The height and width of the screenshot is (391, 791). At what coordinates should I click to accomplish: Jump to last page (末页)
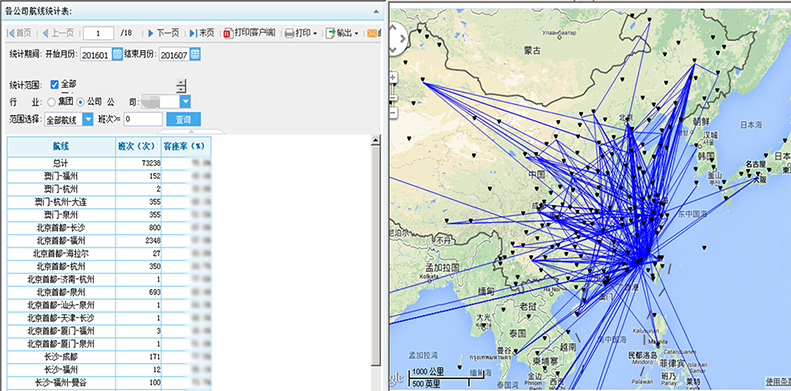coord(202,33)
